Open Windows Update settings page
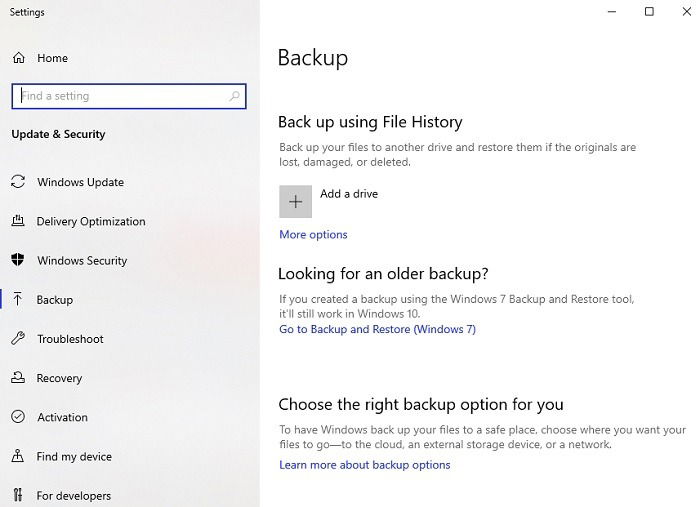Viewport: 700px width, 507px height. point(80,182)
